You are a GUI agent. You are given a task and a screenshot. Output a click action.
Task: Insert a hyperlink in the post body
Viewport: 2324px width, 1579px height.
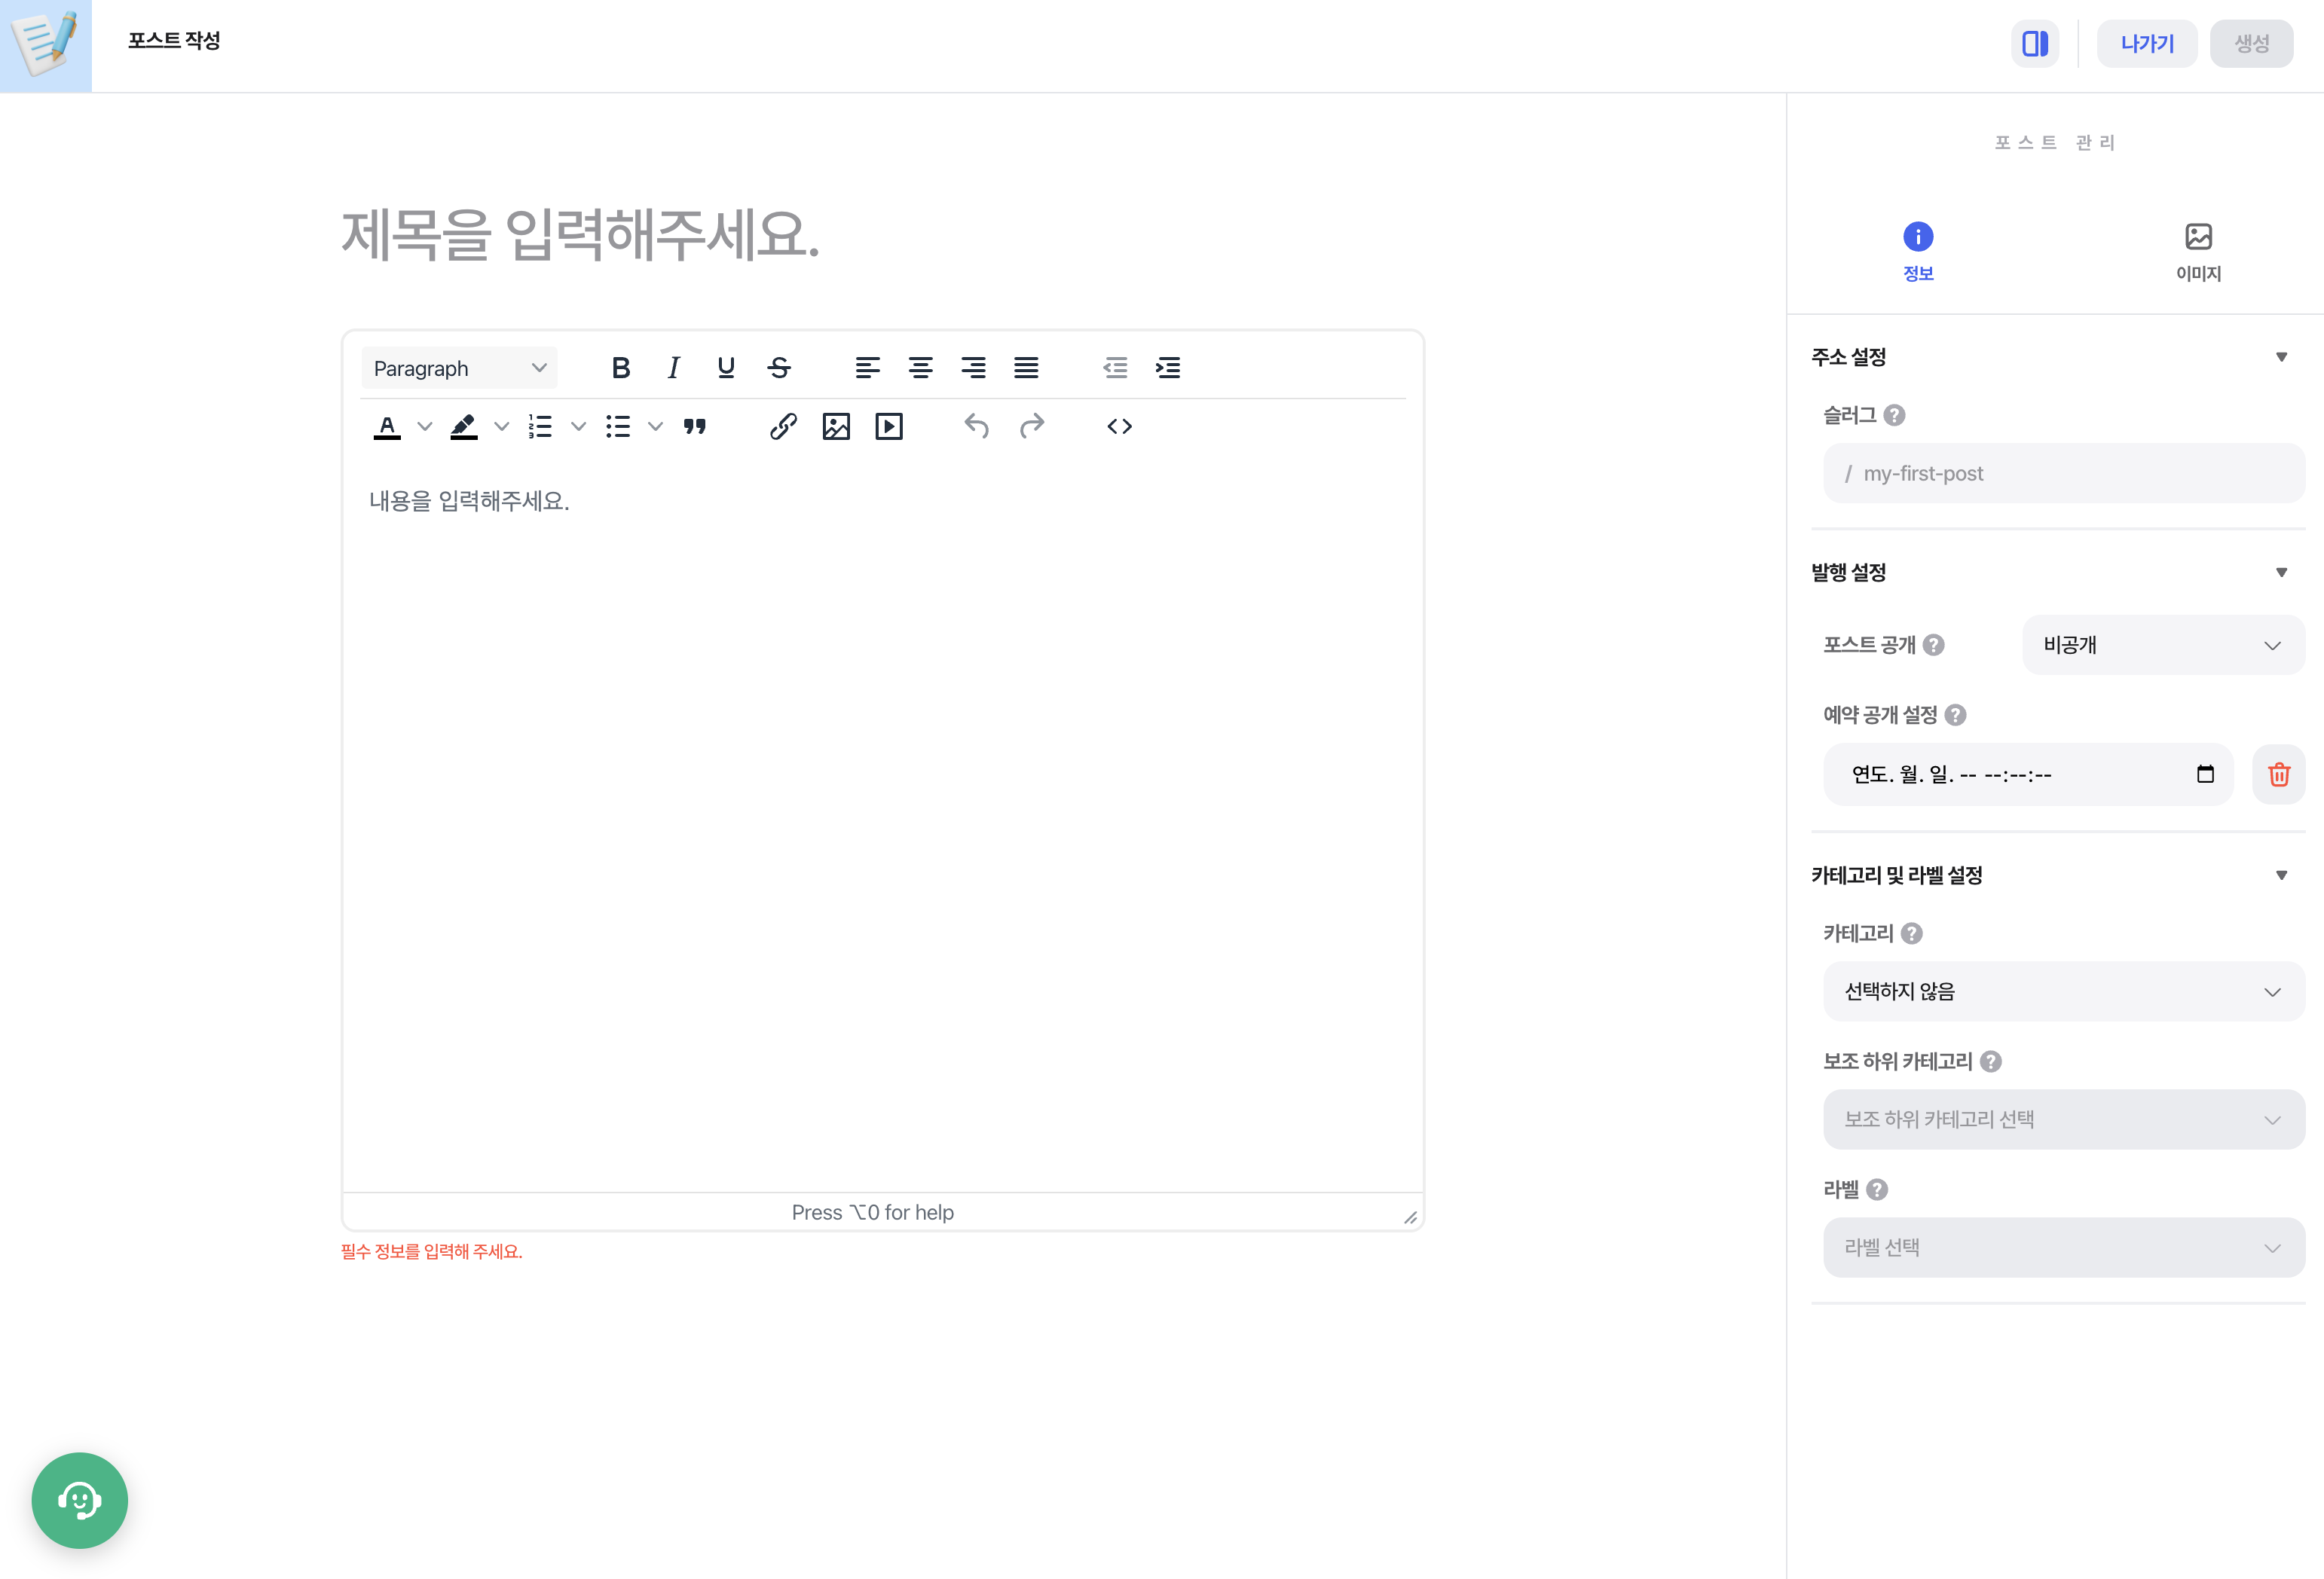(x=783, y=426)
